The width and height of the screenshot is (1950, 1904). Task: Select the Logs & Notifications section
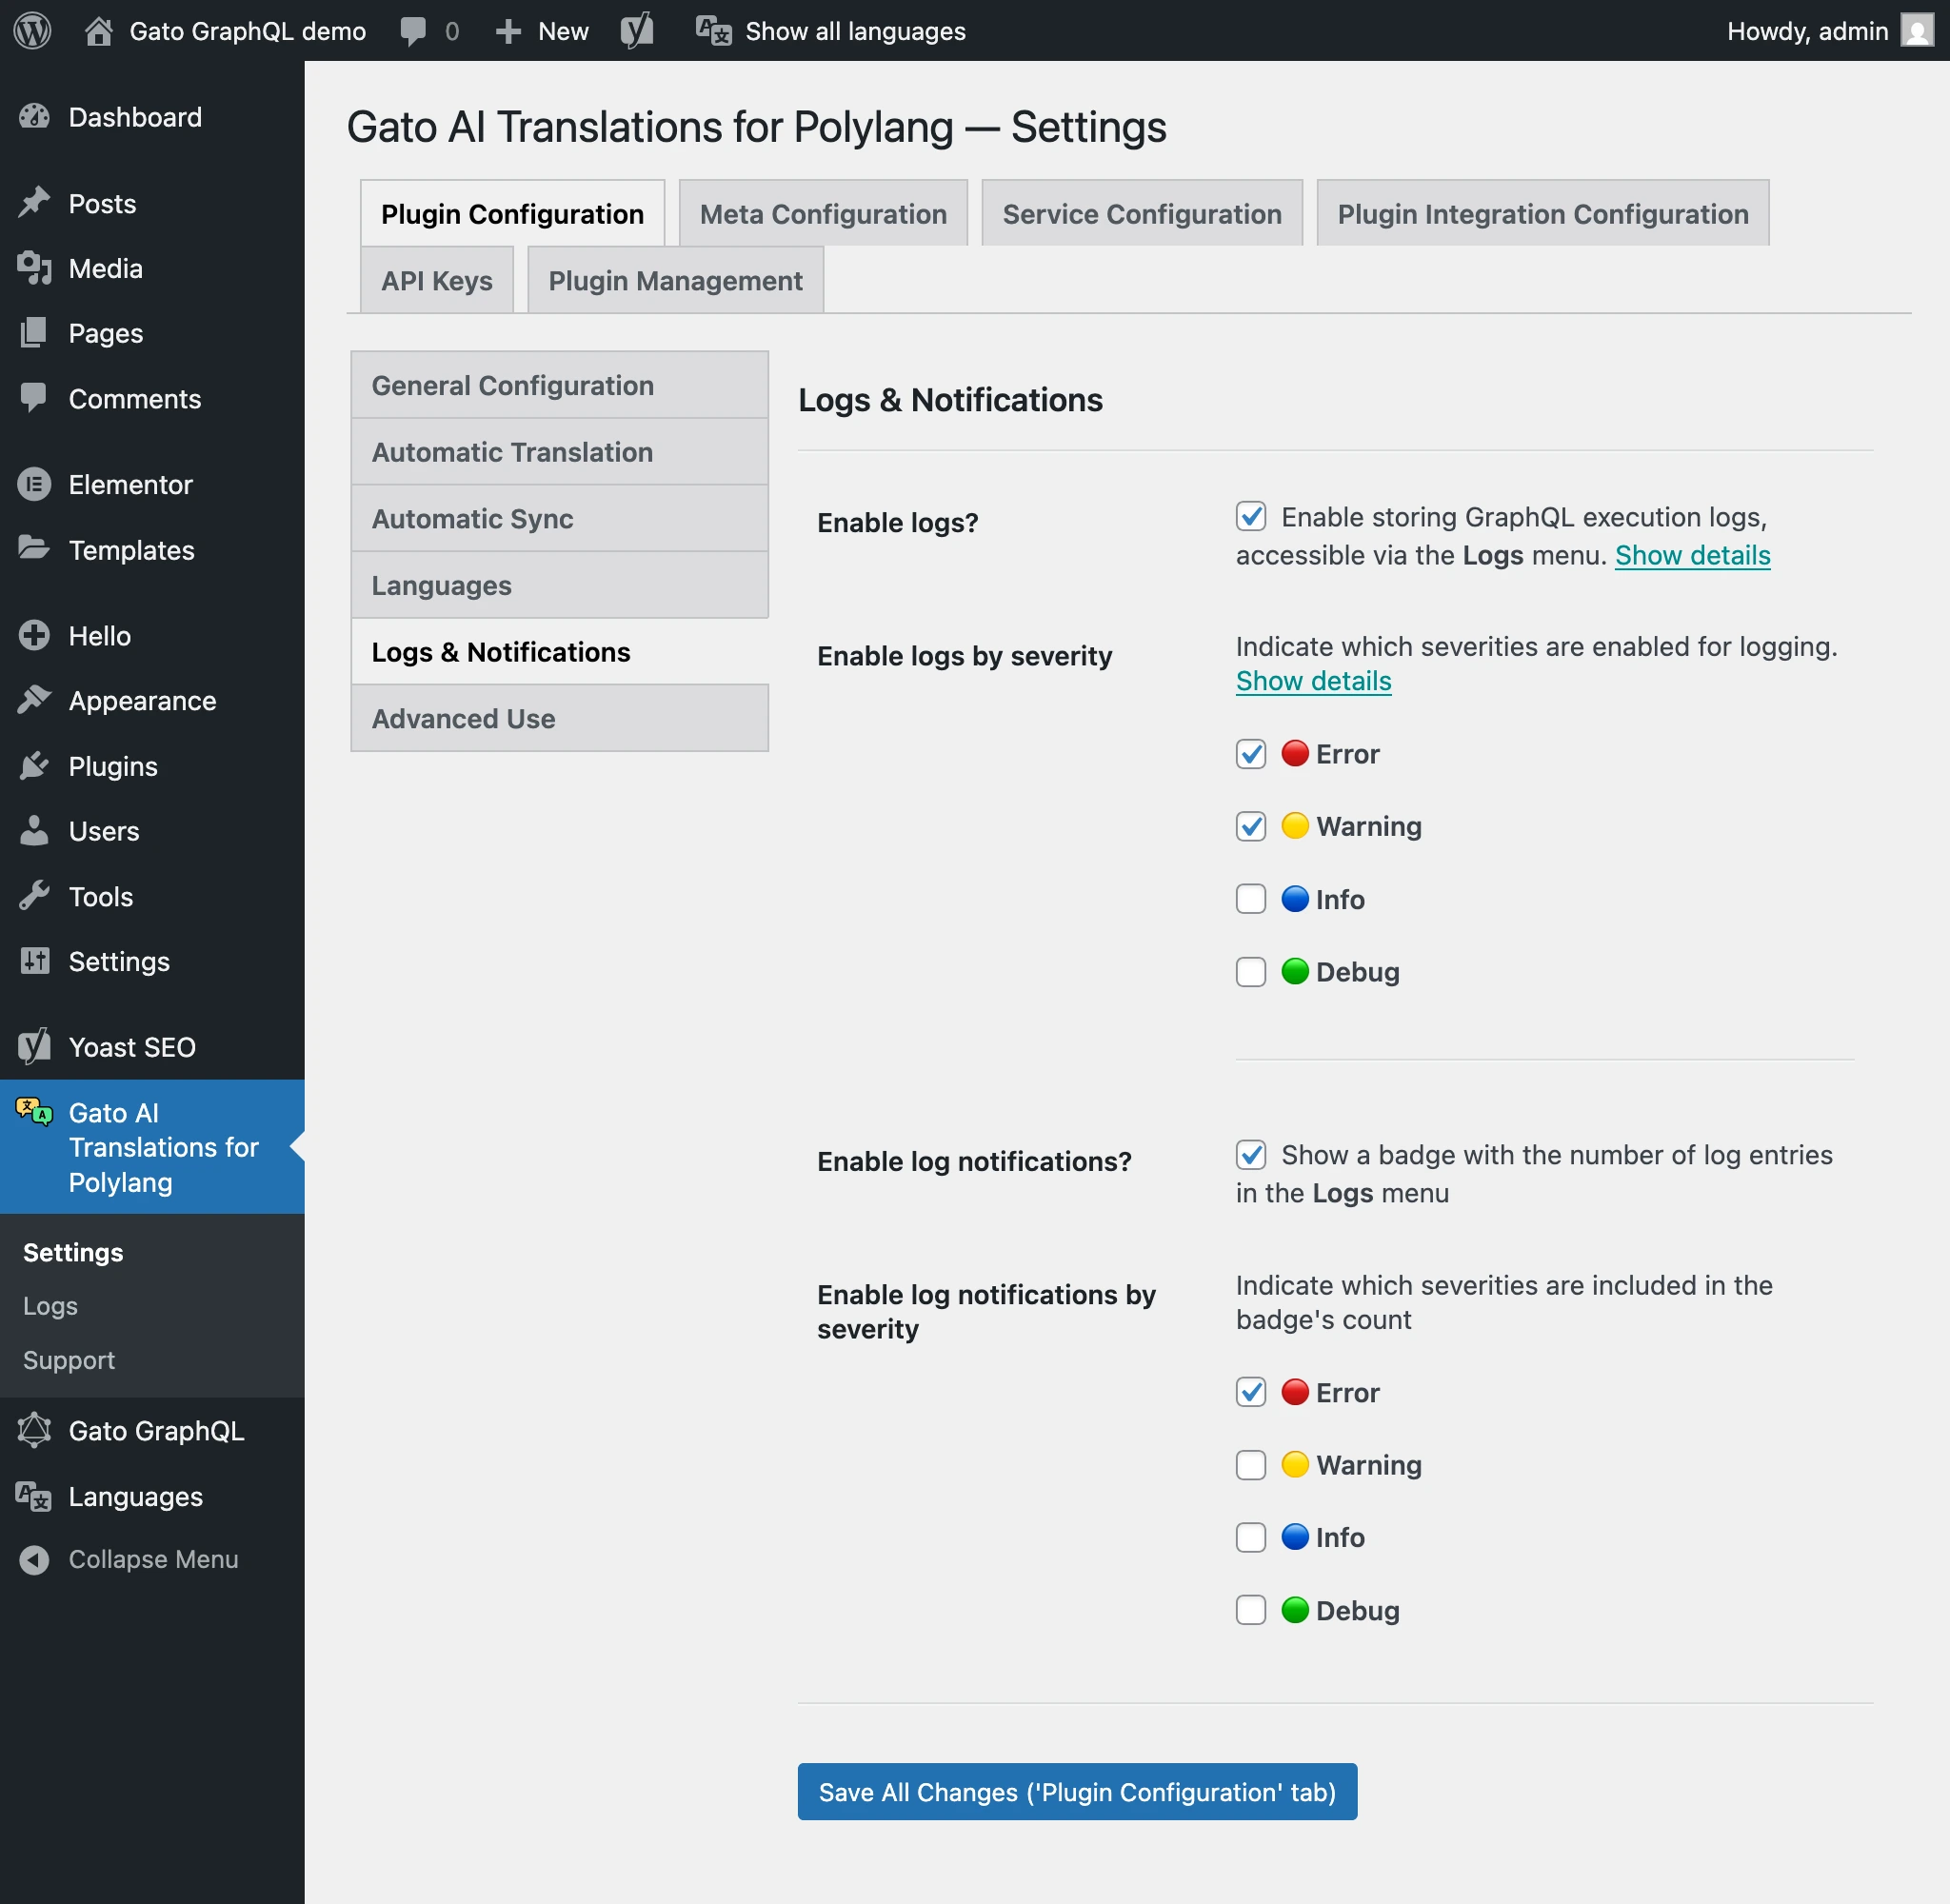pos(560,652)
